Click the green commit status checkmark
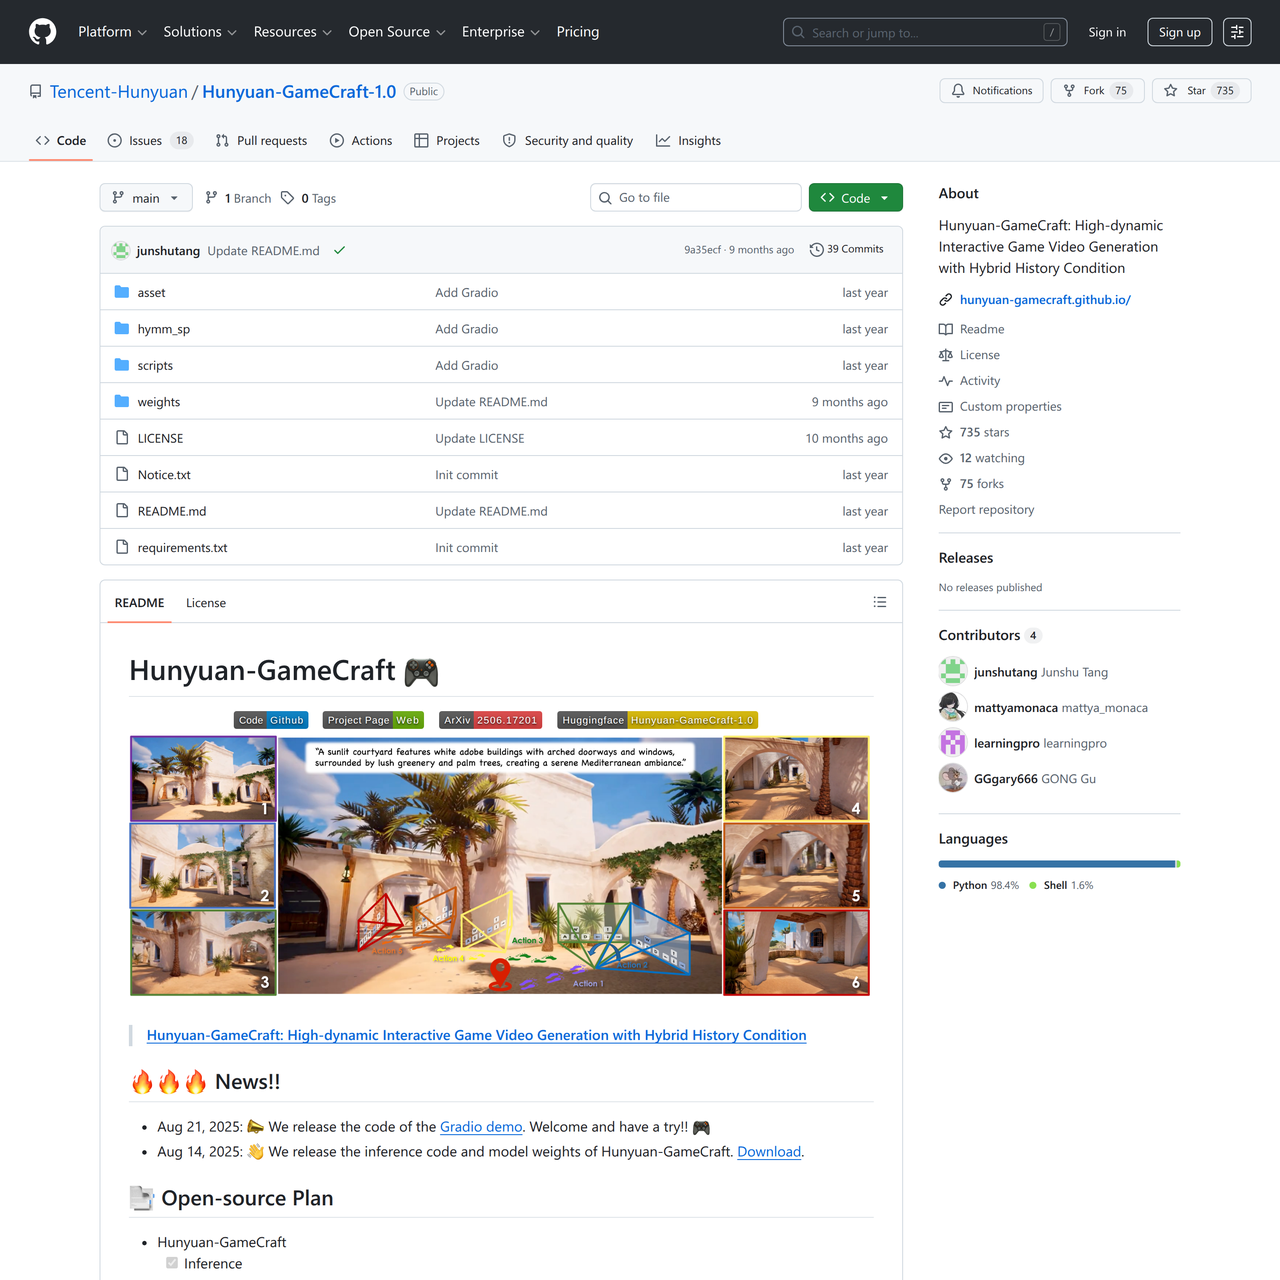 point(340,251)
